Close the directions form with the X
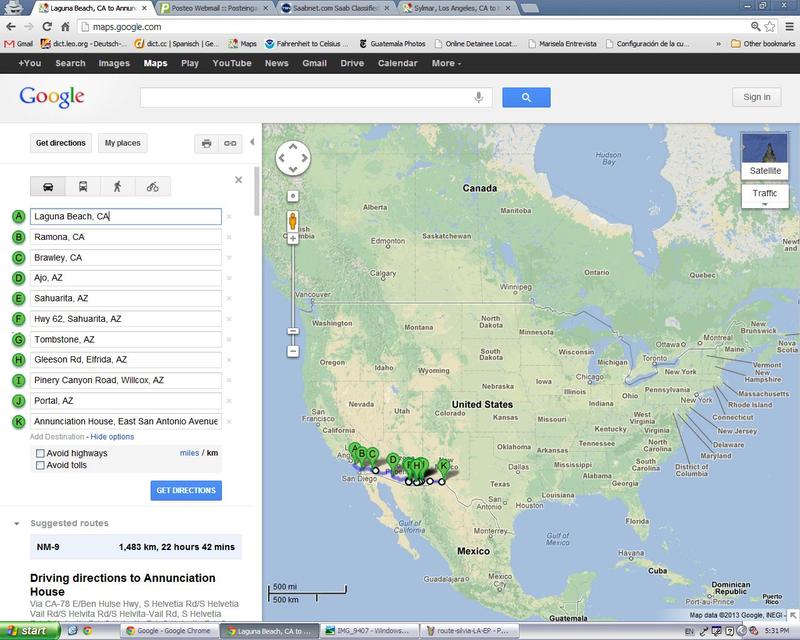The height and width of the screenshot is (640, 800). (x=238, y=180)
